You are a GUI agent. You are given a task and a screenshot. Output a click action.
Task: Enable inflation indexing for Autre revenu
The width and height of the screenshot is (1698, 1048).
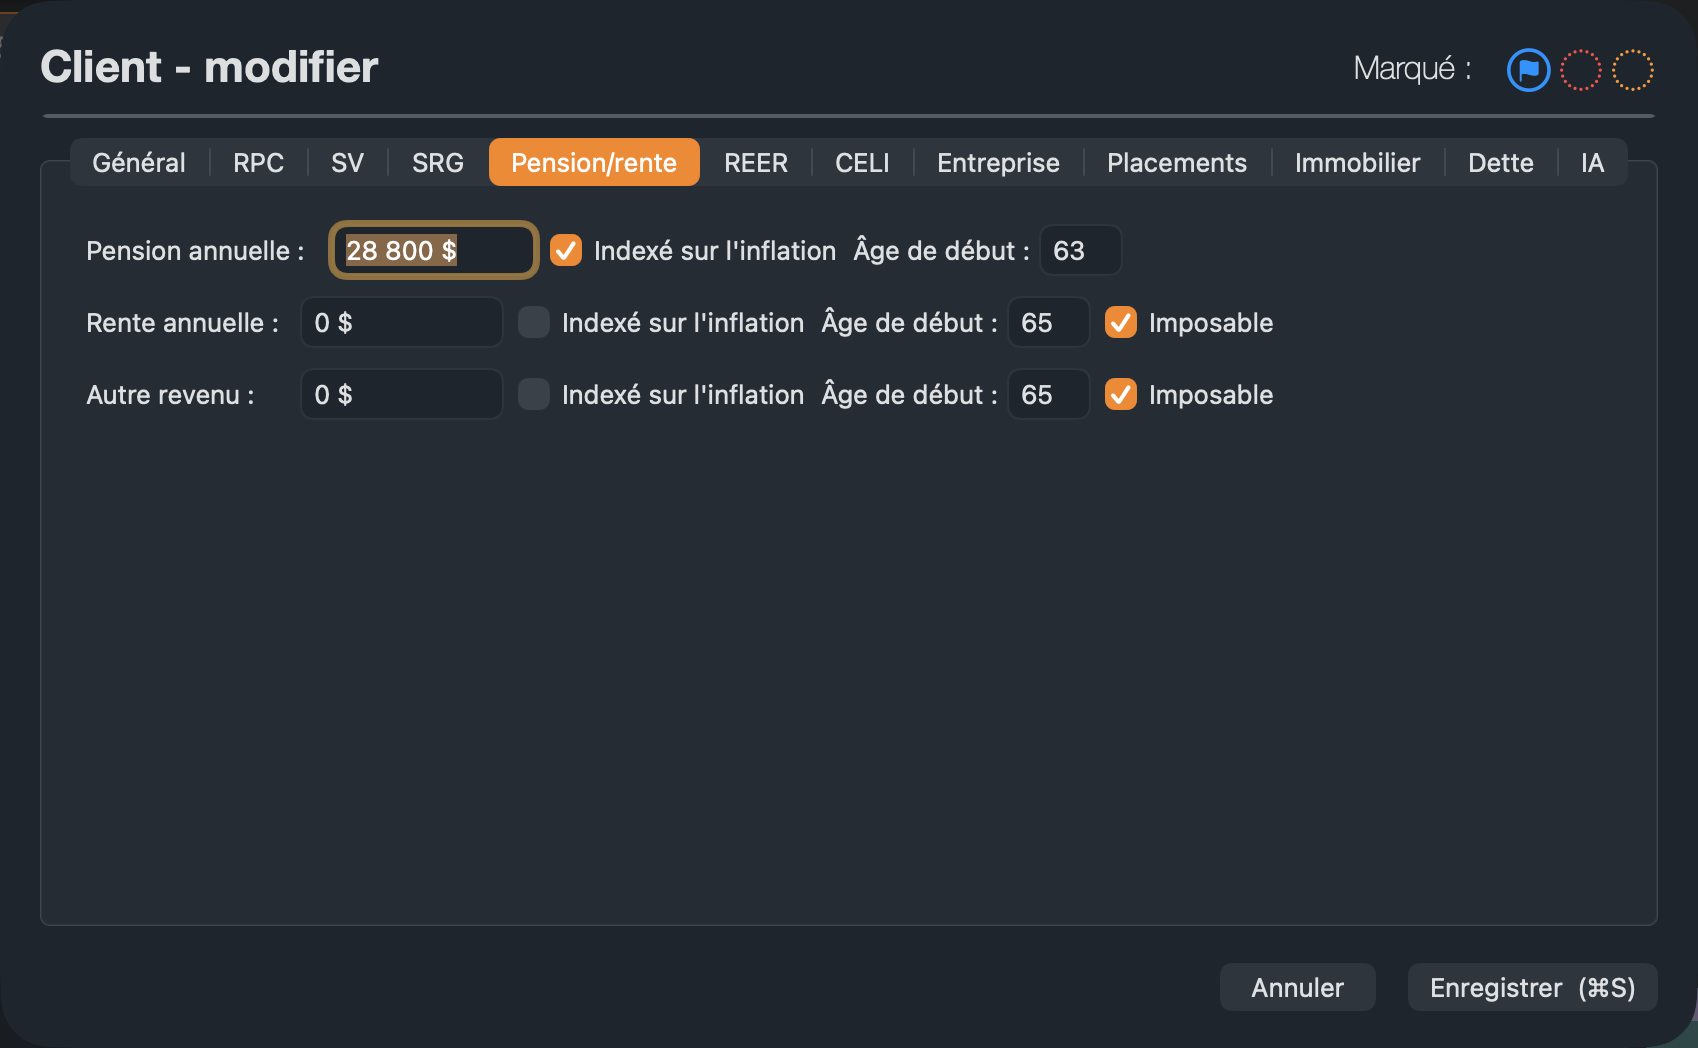click(534, 394)
